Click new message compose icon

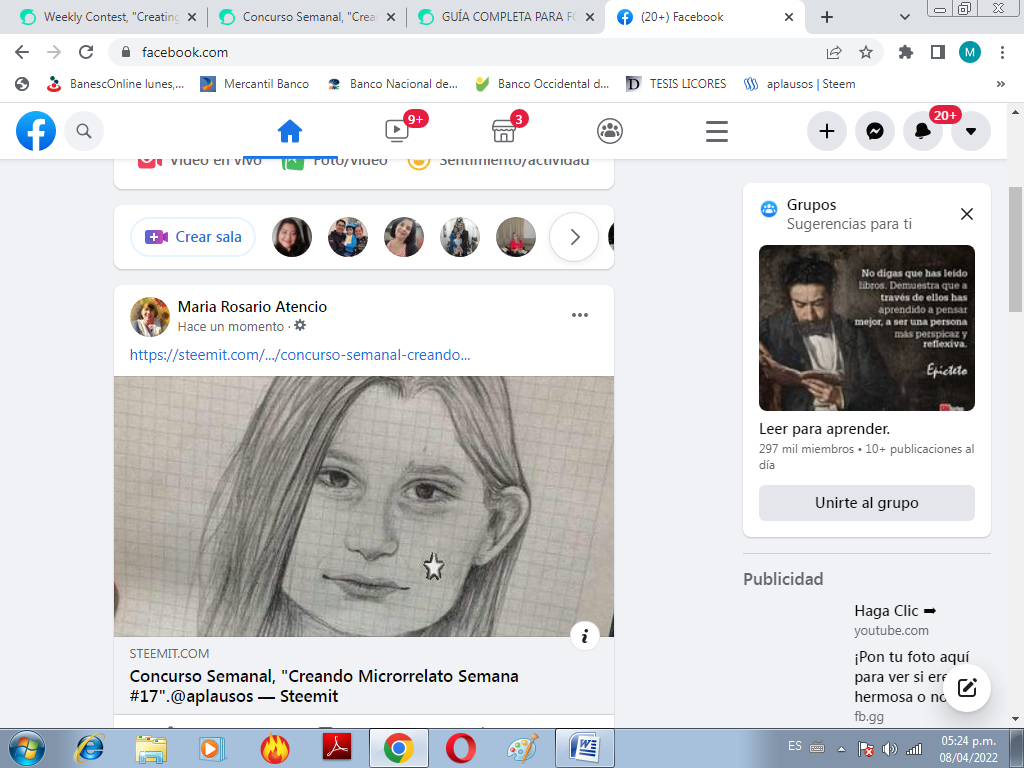point(967,688)
